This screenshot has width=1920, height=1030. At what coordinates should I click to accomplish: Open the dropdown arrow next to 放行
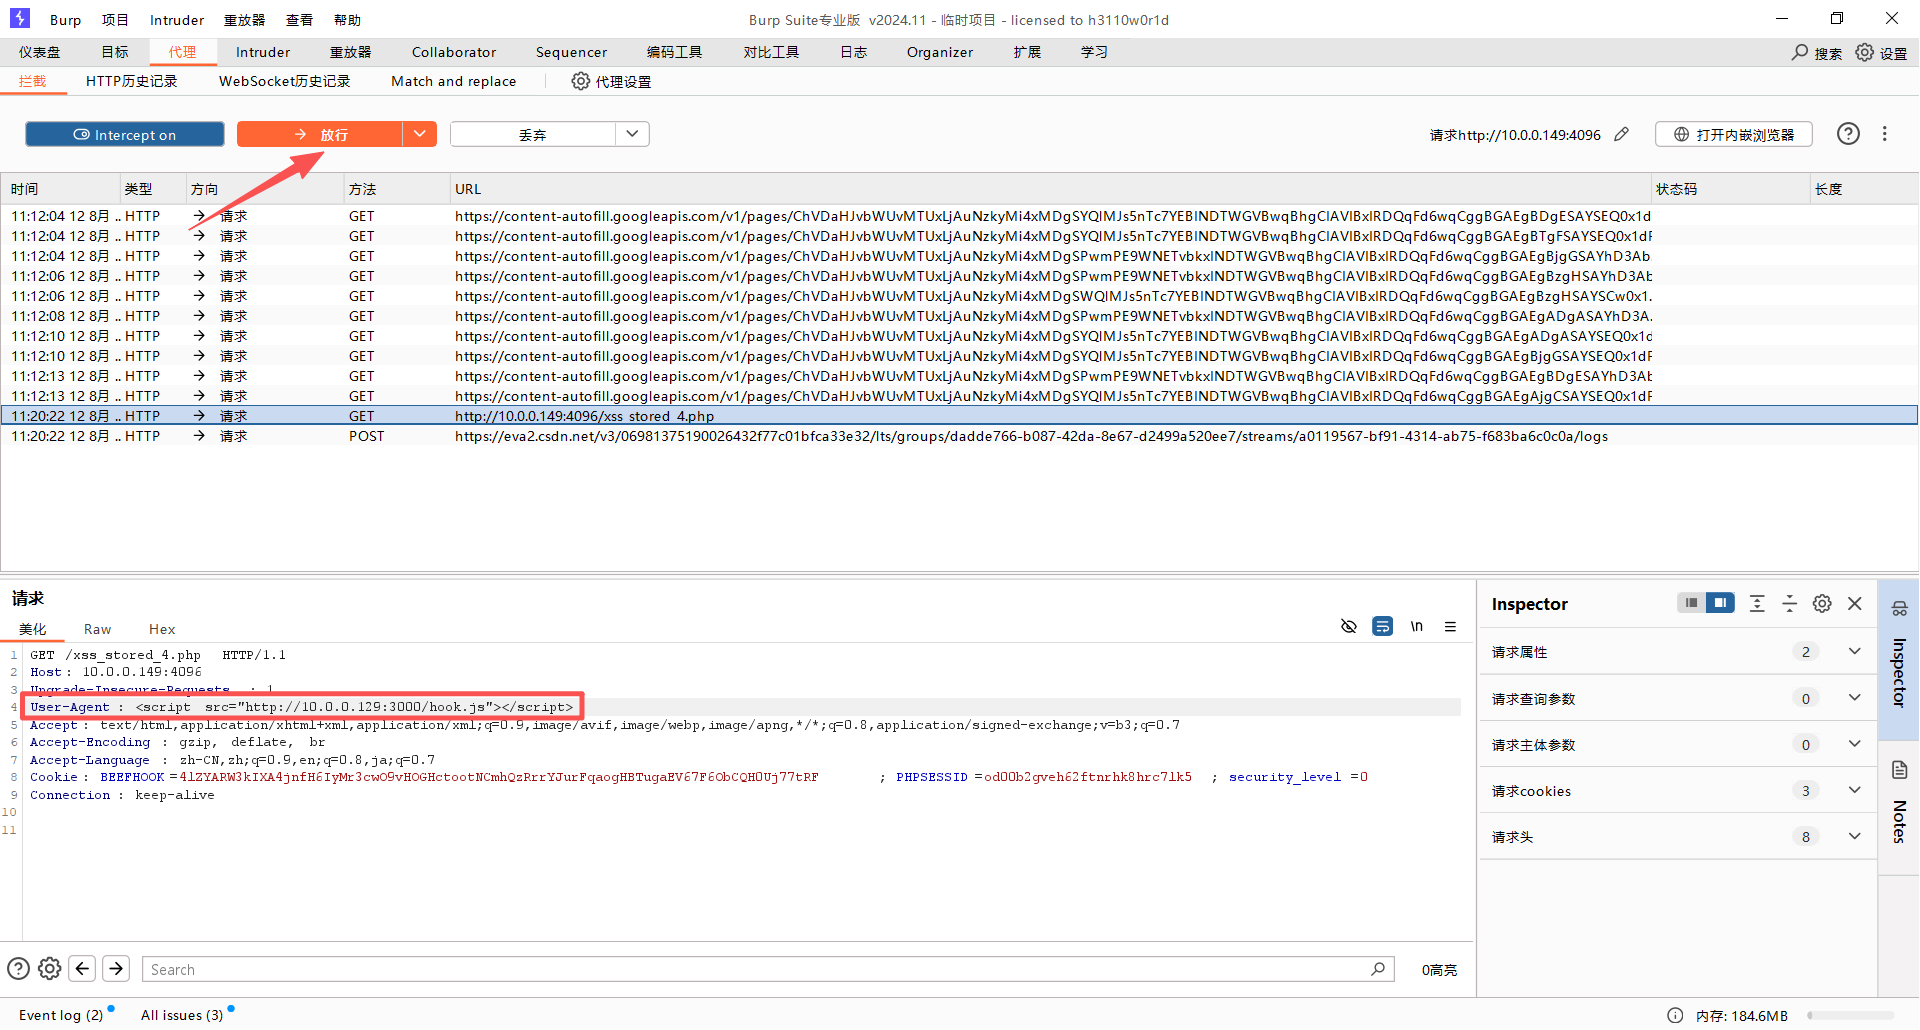pos(420,135)
